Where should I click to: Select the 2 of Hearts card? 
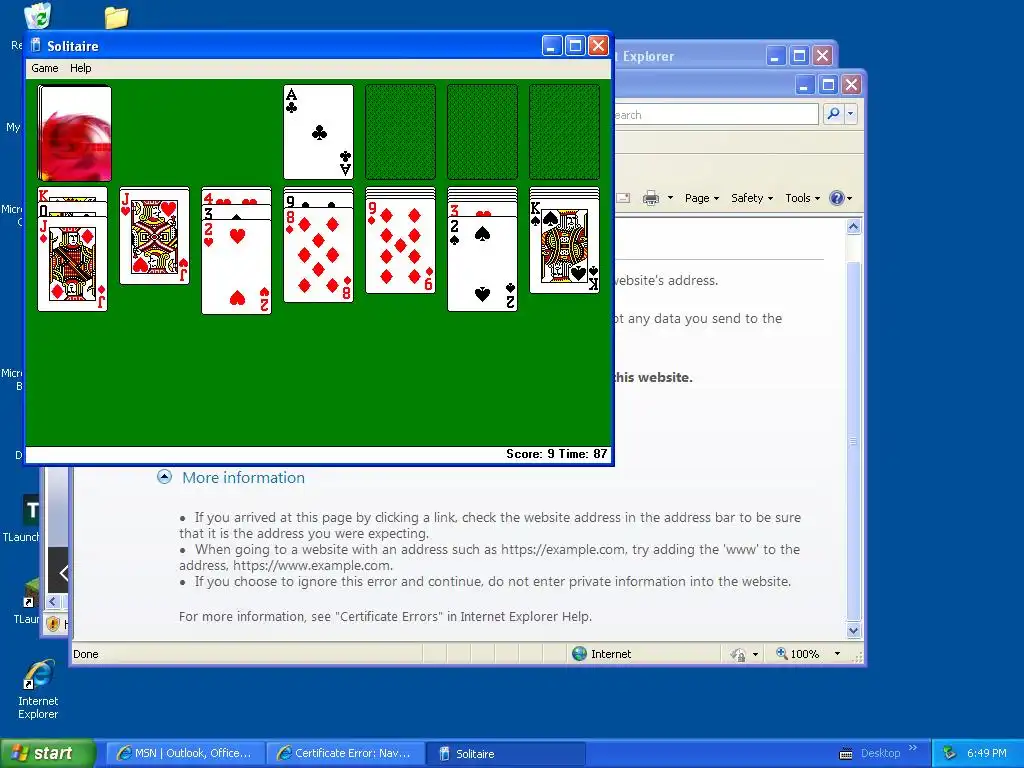click(236, 267)
